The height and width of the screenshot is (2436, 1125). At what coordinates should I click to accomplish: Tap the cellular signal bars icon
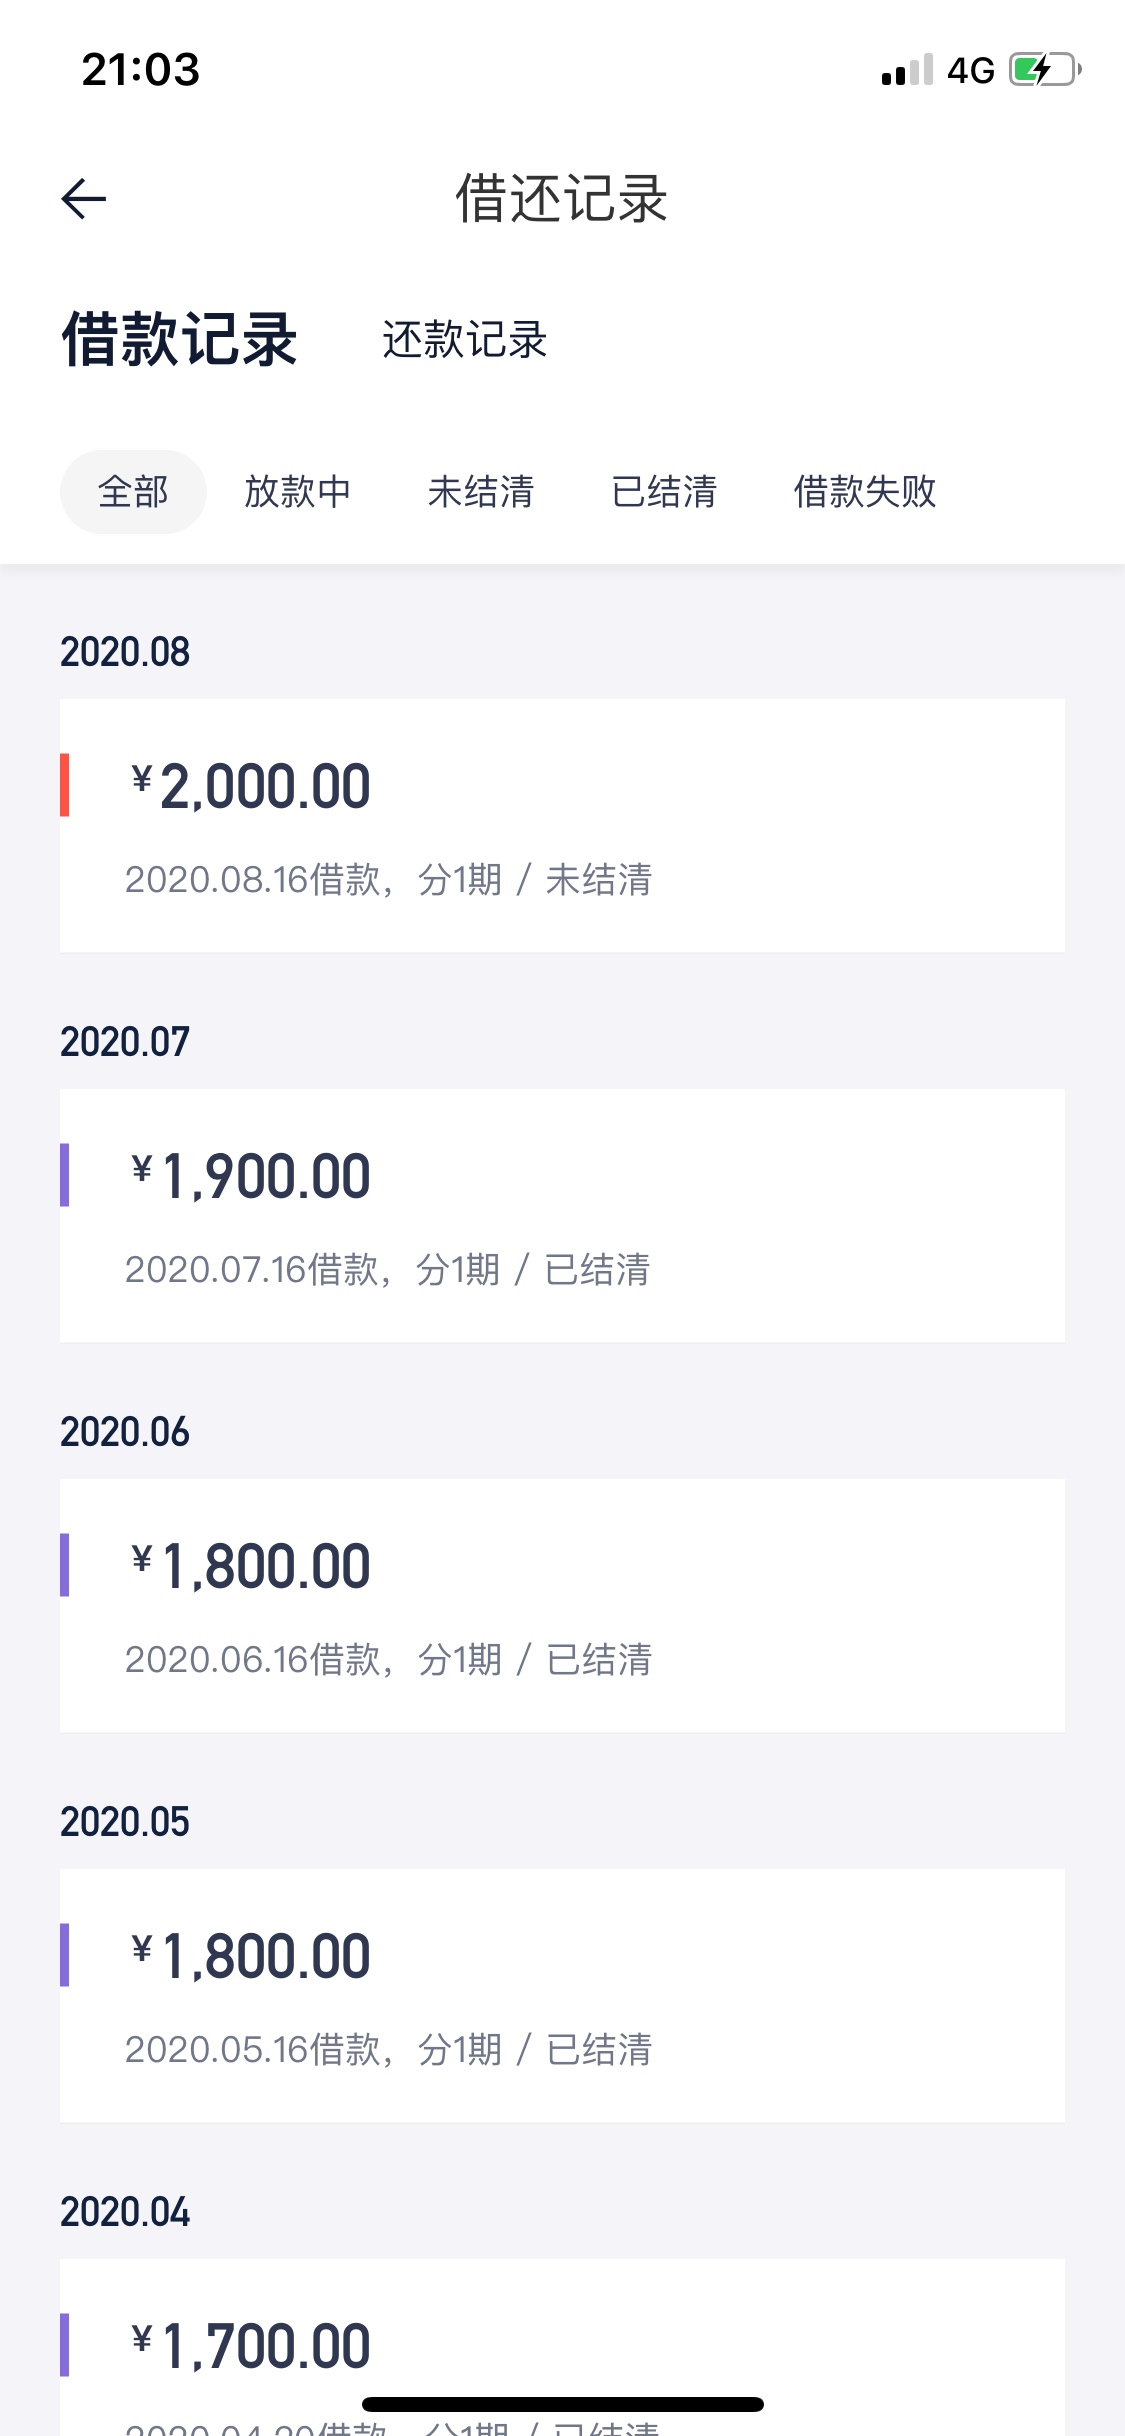tap(907, 69)
